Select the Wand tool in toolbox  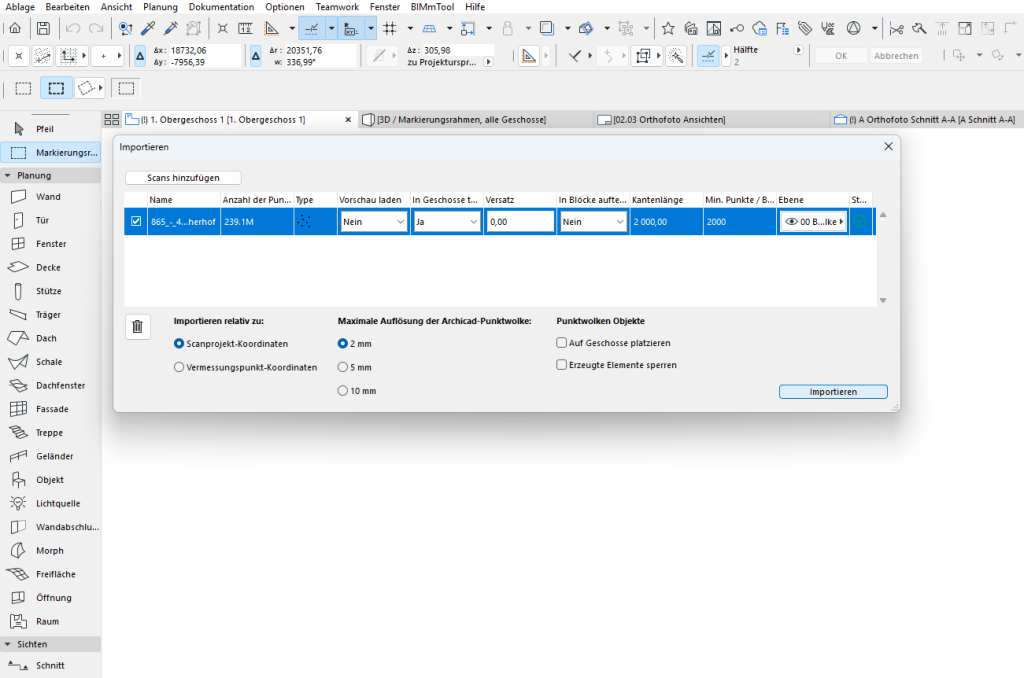(x=48, y=197)
